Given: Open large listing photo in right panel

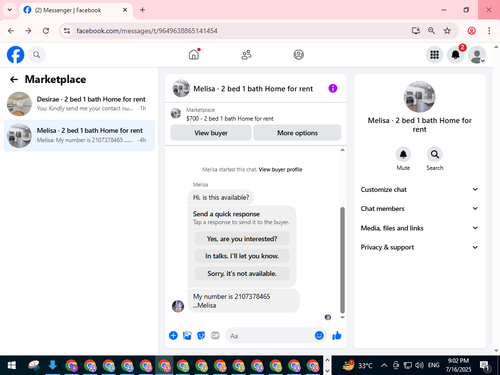Looking at the screenshot, I should point(419,97).
